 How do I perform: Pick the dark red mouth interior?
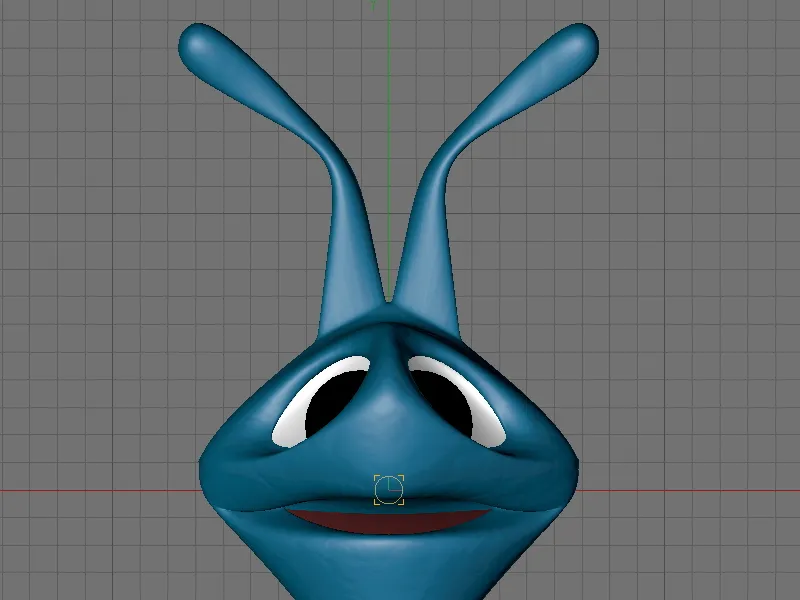tap(389, 520)
